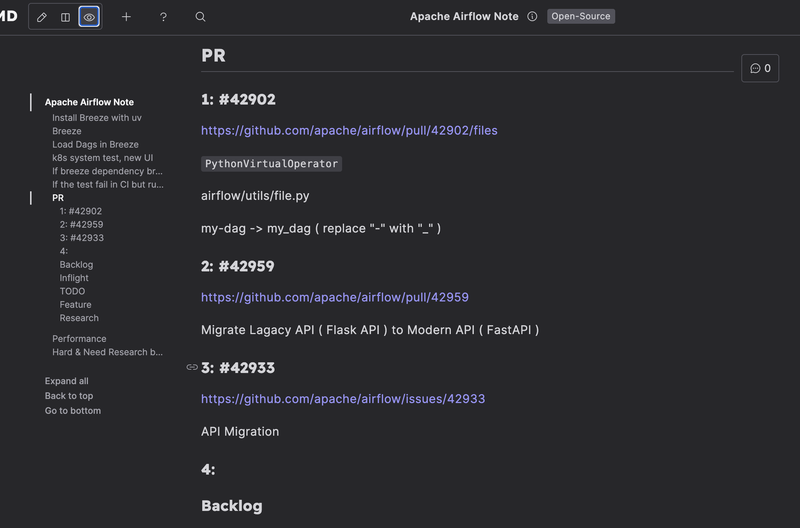
Task: Go to k8s system test, new UI
Action: [x=103, y=158]
